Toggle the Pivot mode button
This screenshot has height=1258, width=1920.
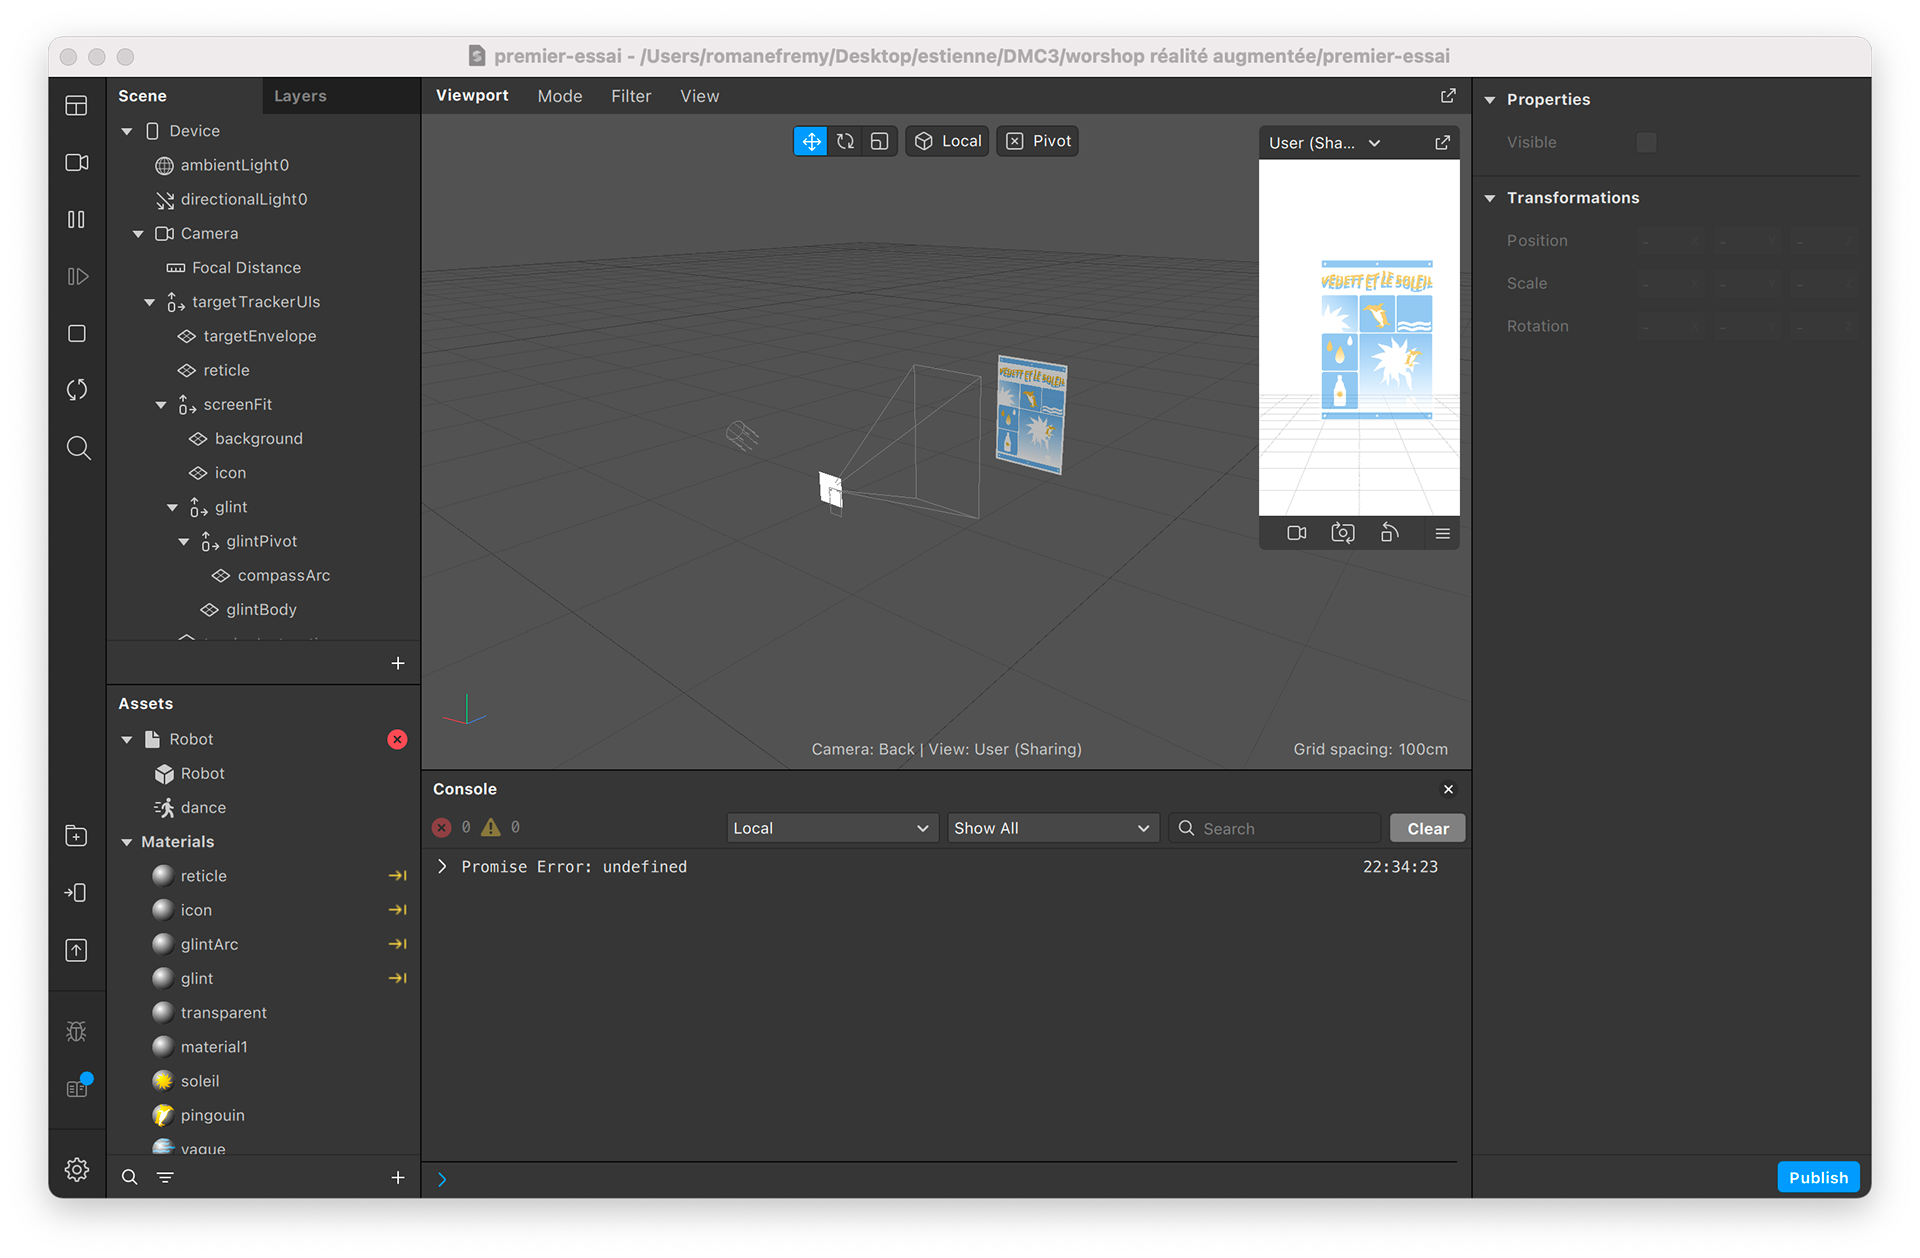click(1038, 141)
